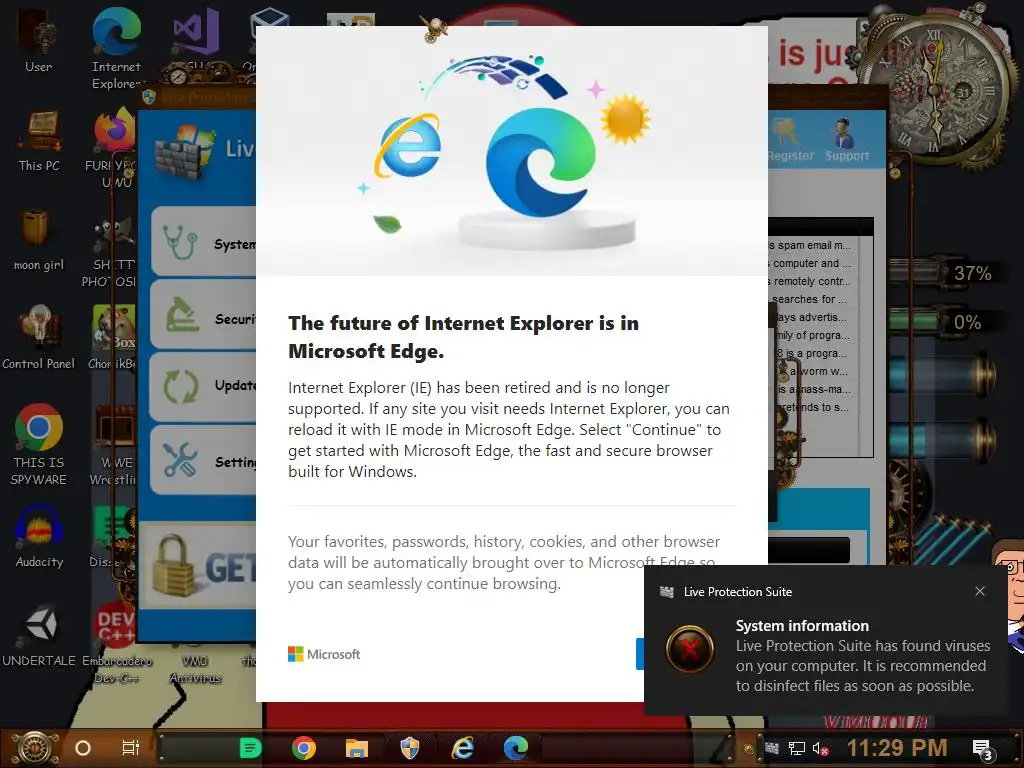Click the 11:29 PM taskbar clock
The width and height of the screenshot is (1024, 768).
(897, 748)
